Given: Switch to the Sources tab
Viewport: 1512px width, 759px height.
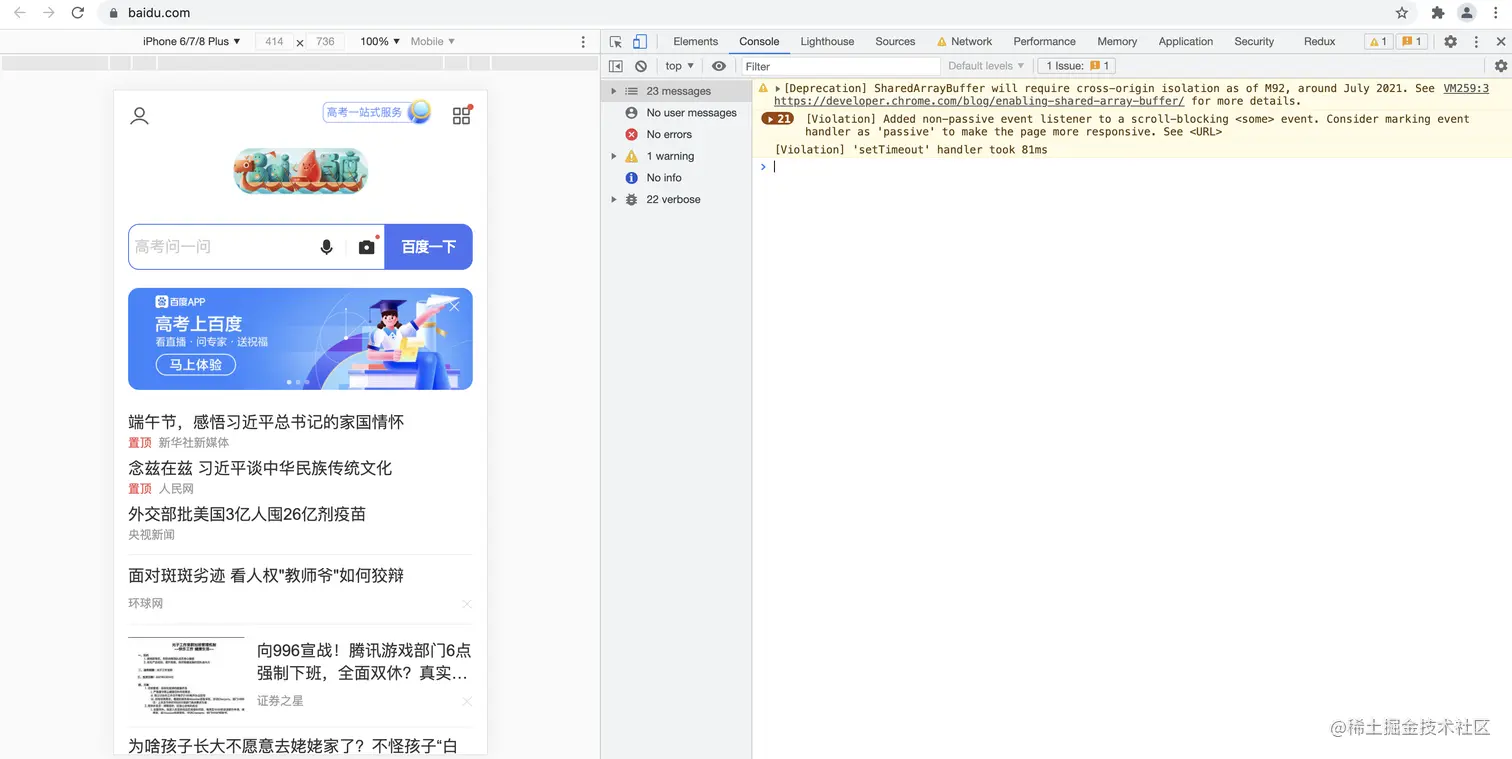Looking at the screenshot, I should (x=895, y=42).
